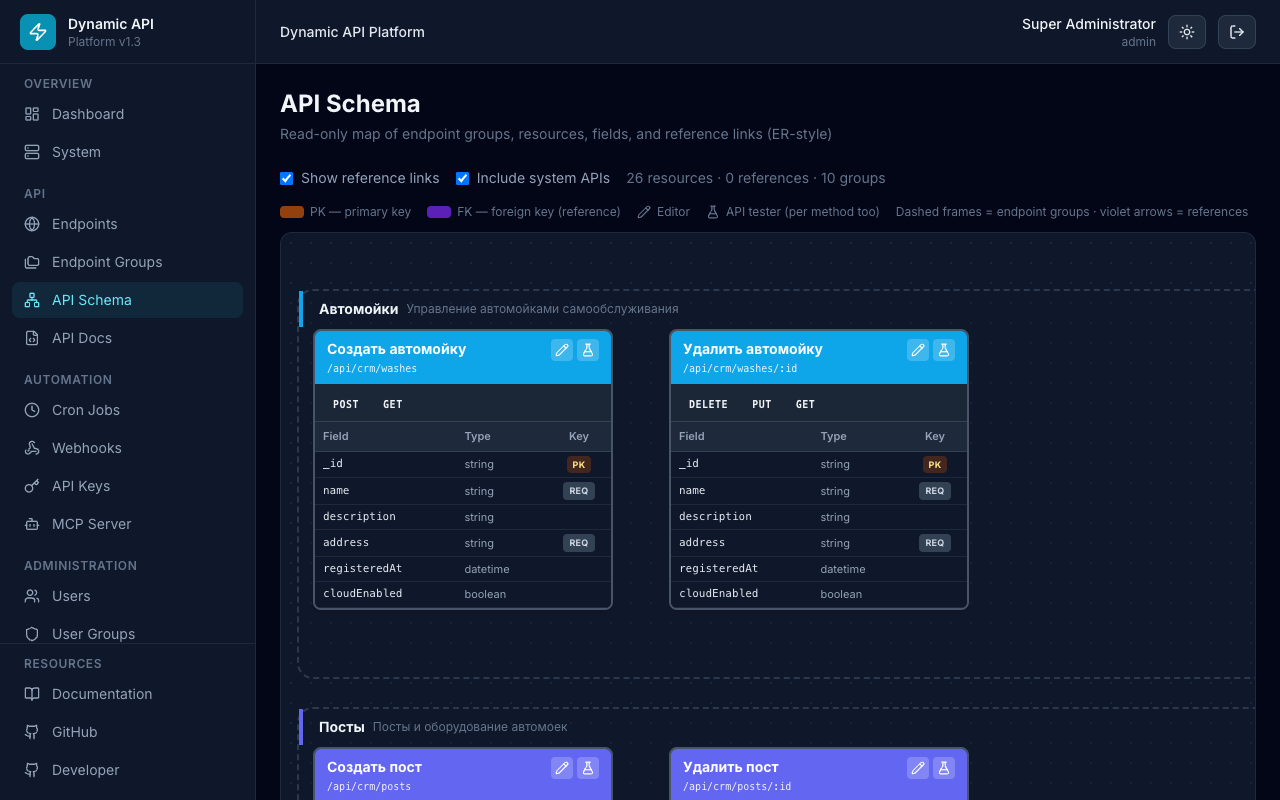
Task: Click description field in Создать автомойку
Action: (x=359, y=516)
